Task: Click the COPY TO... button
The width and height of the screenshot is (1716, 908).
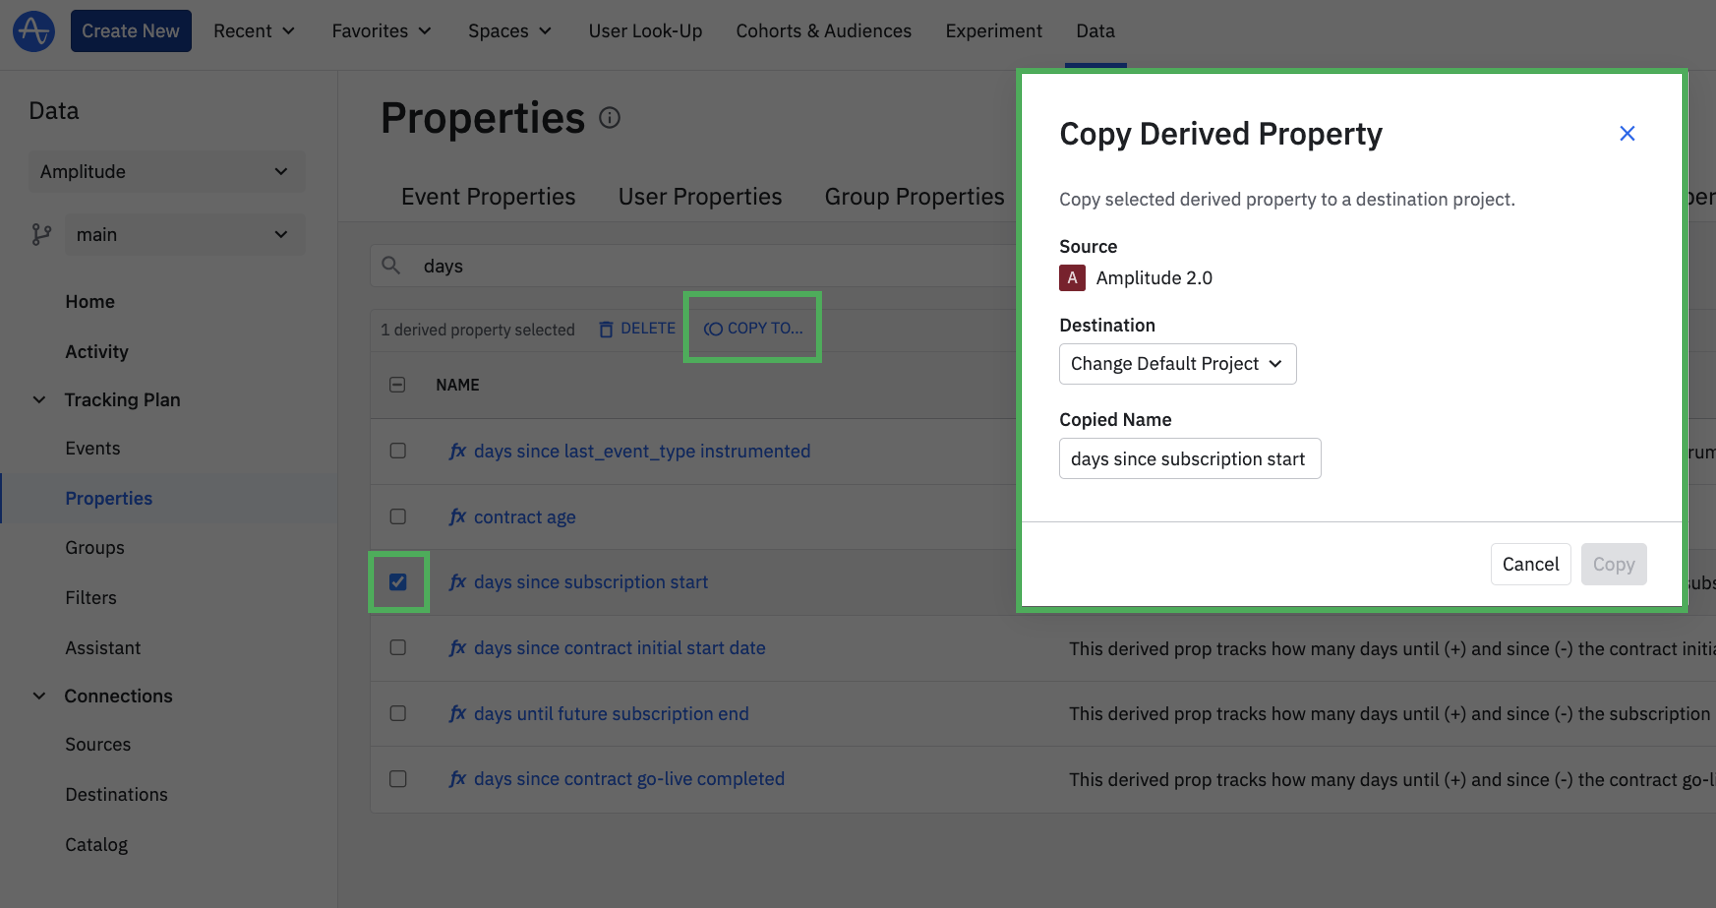Action: [753, 329]
